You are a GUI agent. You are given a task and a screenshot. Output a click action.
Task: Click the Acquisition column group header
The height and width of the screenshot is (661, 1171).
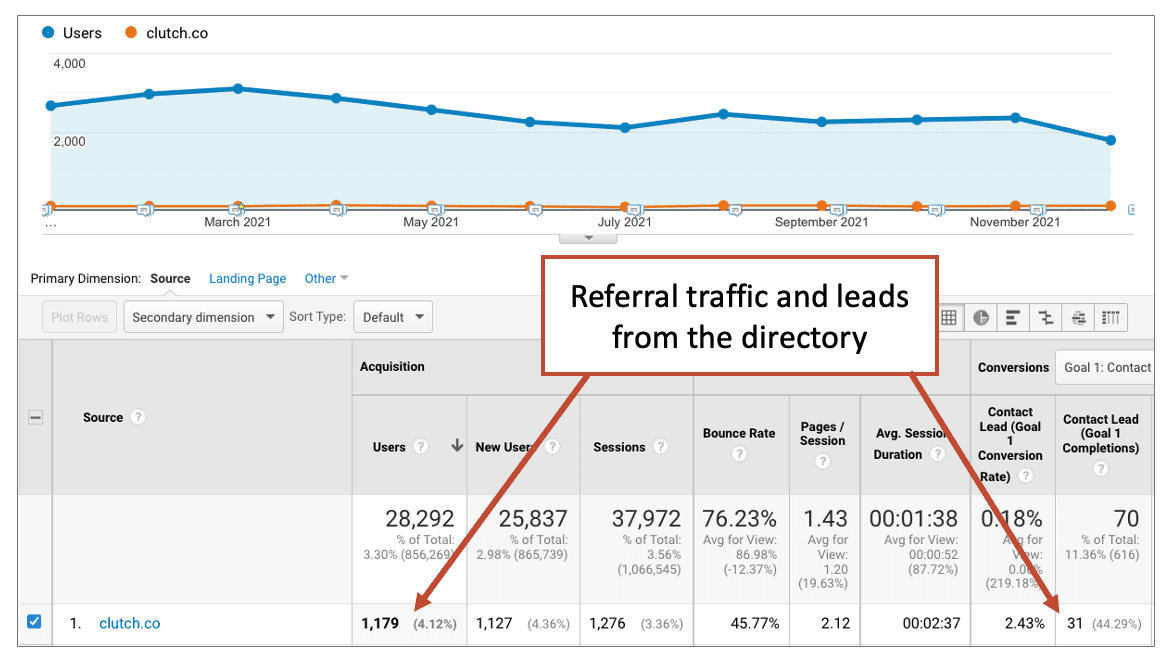tap(392, 367)
